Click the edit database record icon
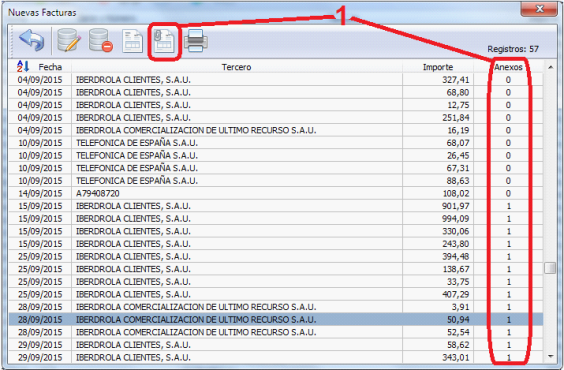Viewport: 564px width, 370px height. [x=69, y=40]
